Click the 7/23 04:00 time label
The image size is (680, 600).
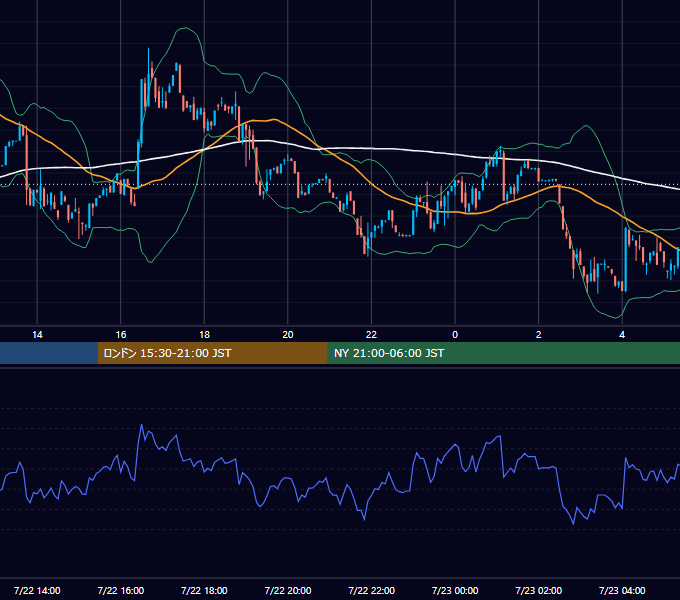click(622, 590)
